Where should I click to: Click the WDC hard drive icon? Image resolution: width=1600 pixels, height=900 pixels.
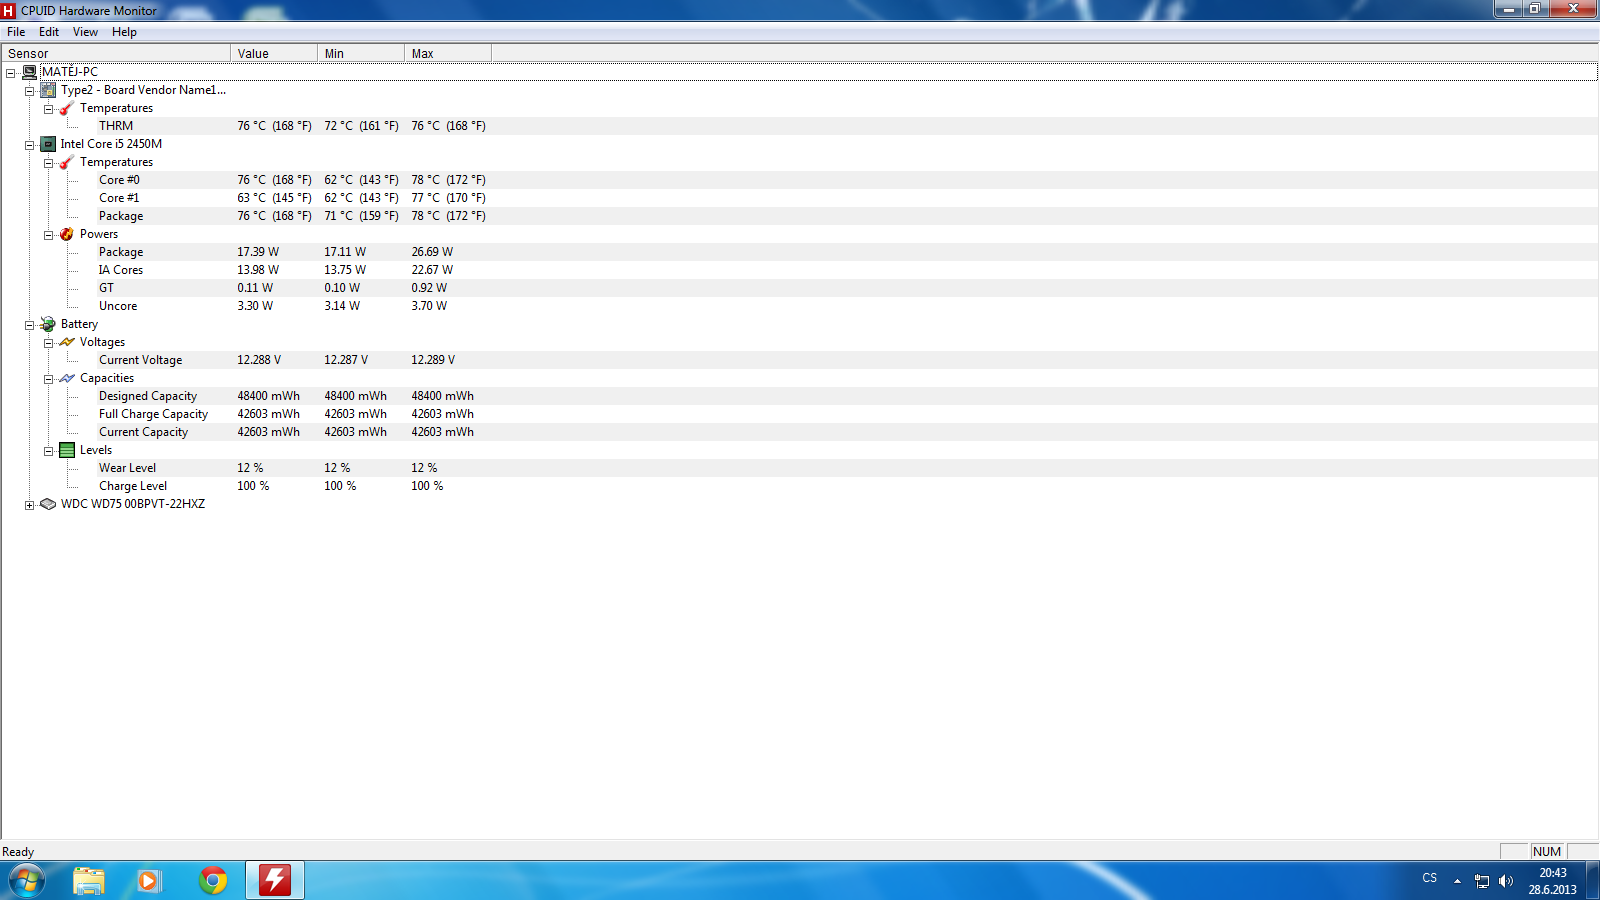[48, 504]
